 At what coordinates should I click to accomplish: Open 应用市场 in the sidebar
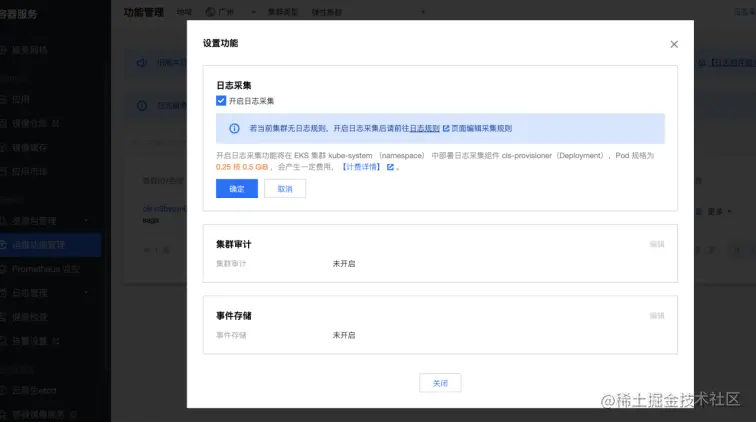(29, 171)
